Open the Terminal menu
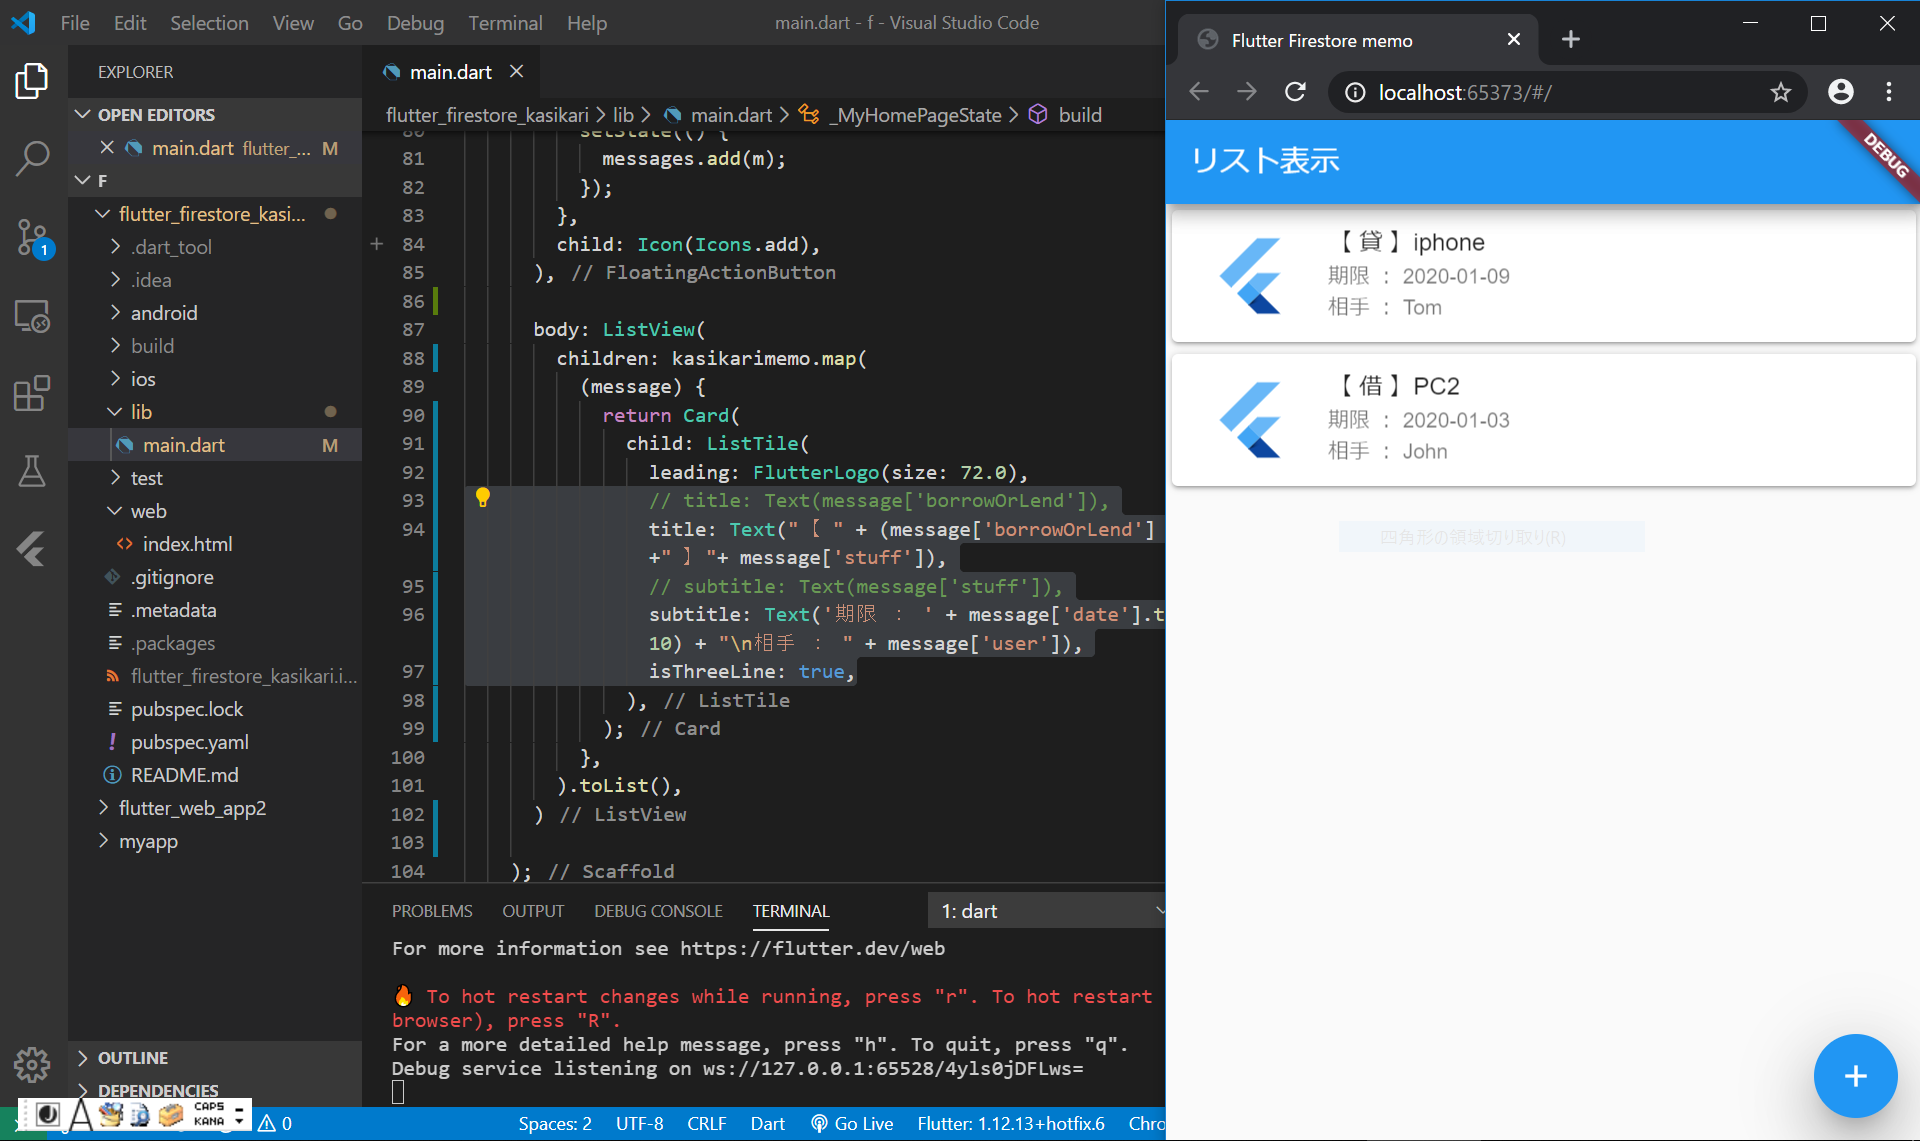This screenshot has width=1920, height=1141. click(x=505, y=22)
